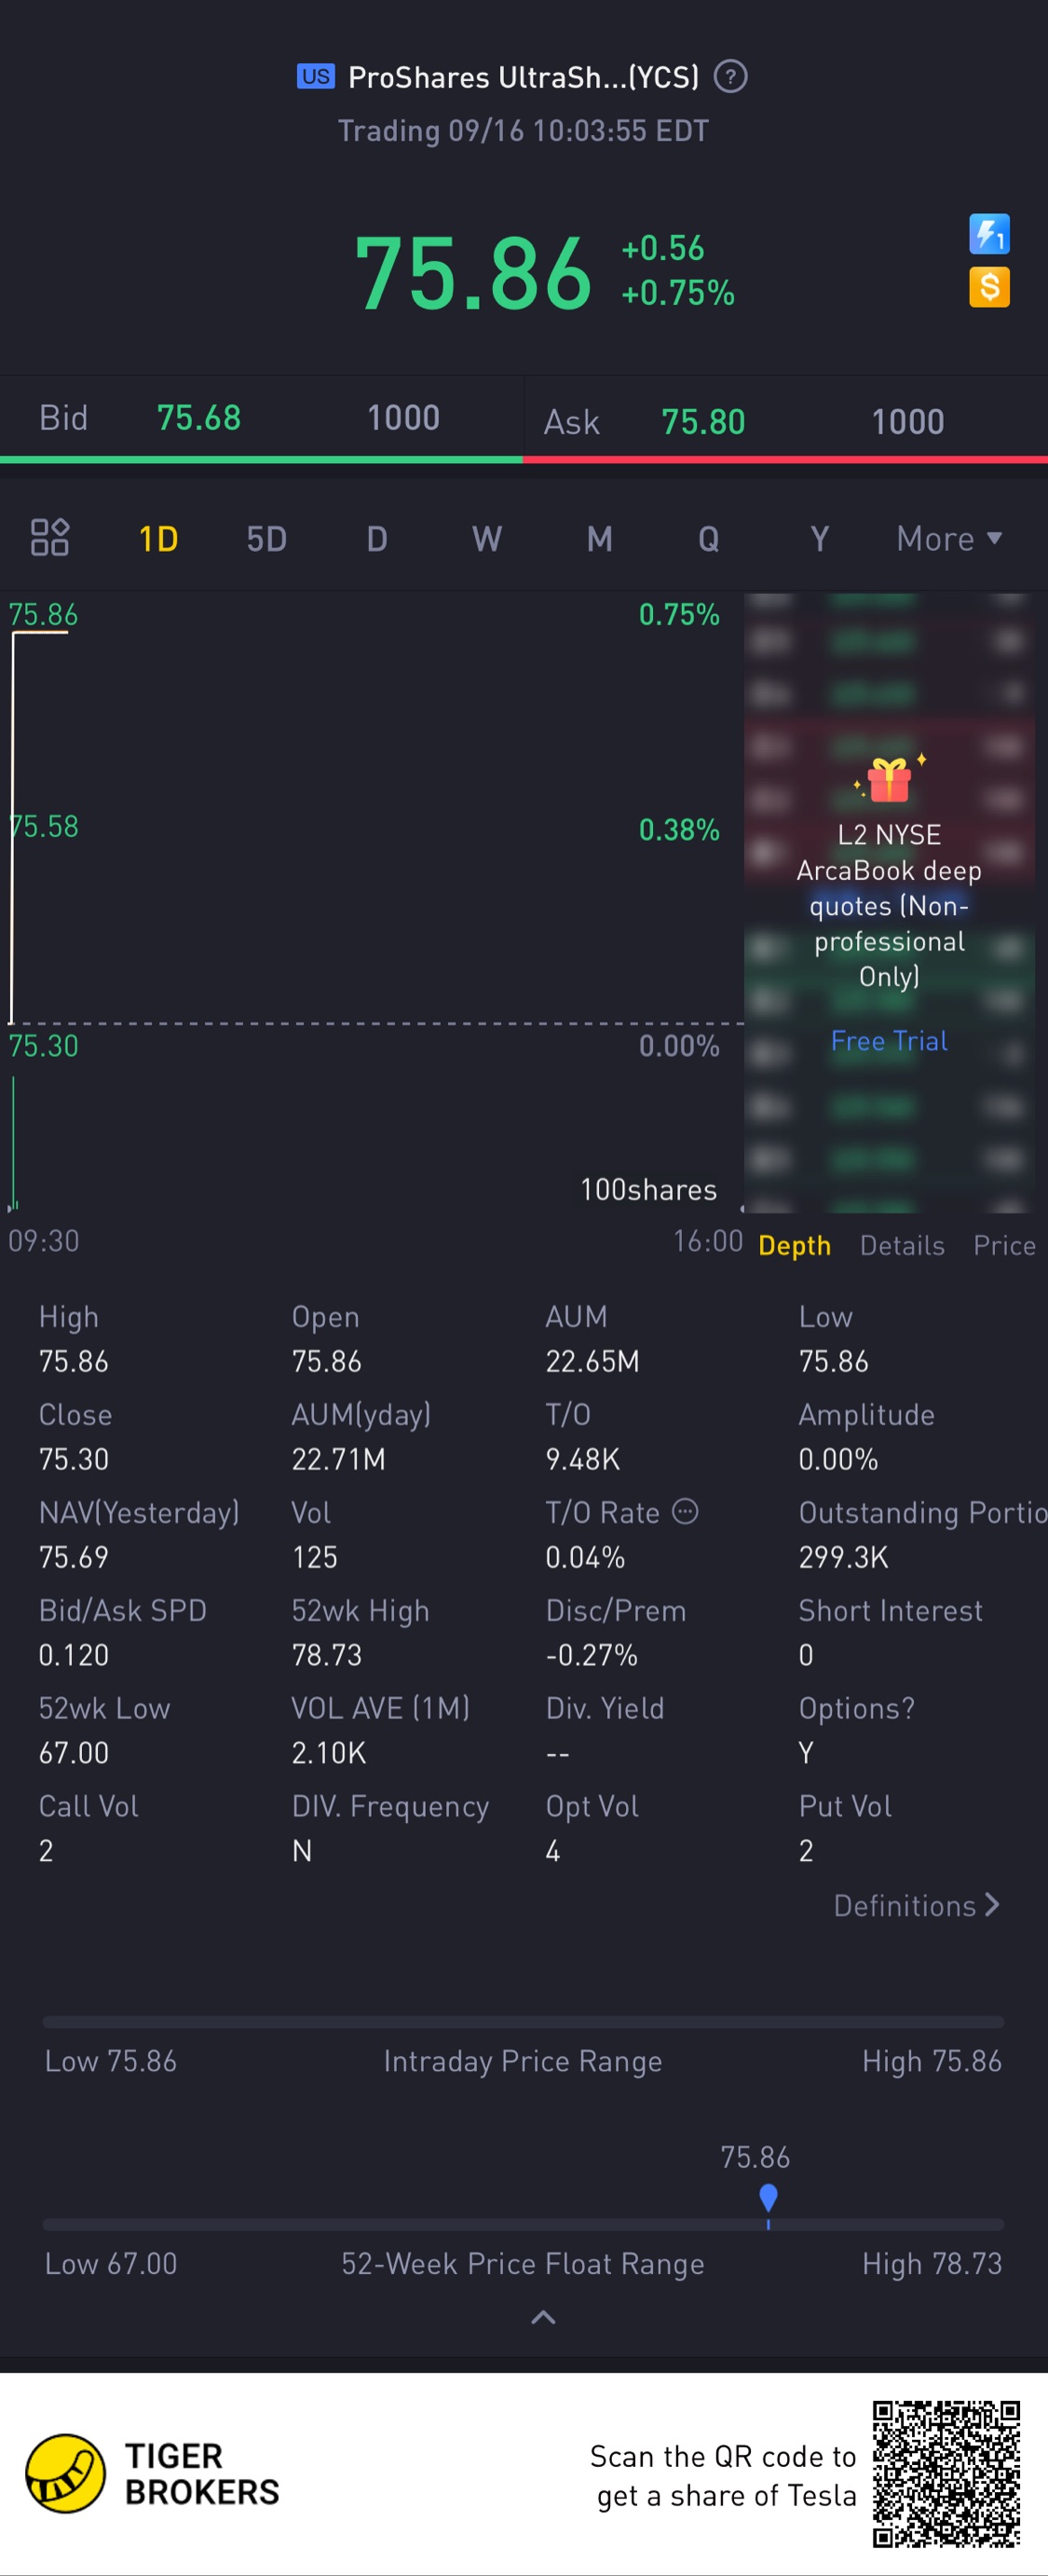Tap the QR code image

[945, 2473]
